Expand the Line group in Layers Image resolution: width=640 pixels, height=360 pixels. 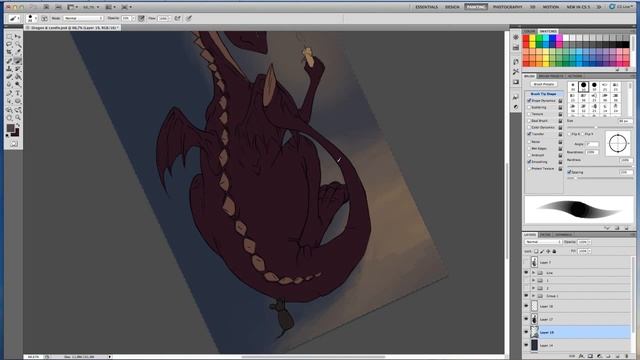533,273
